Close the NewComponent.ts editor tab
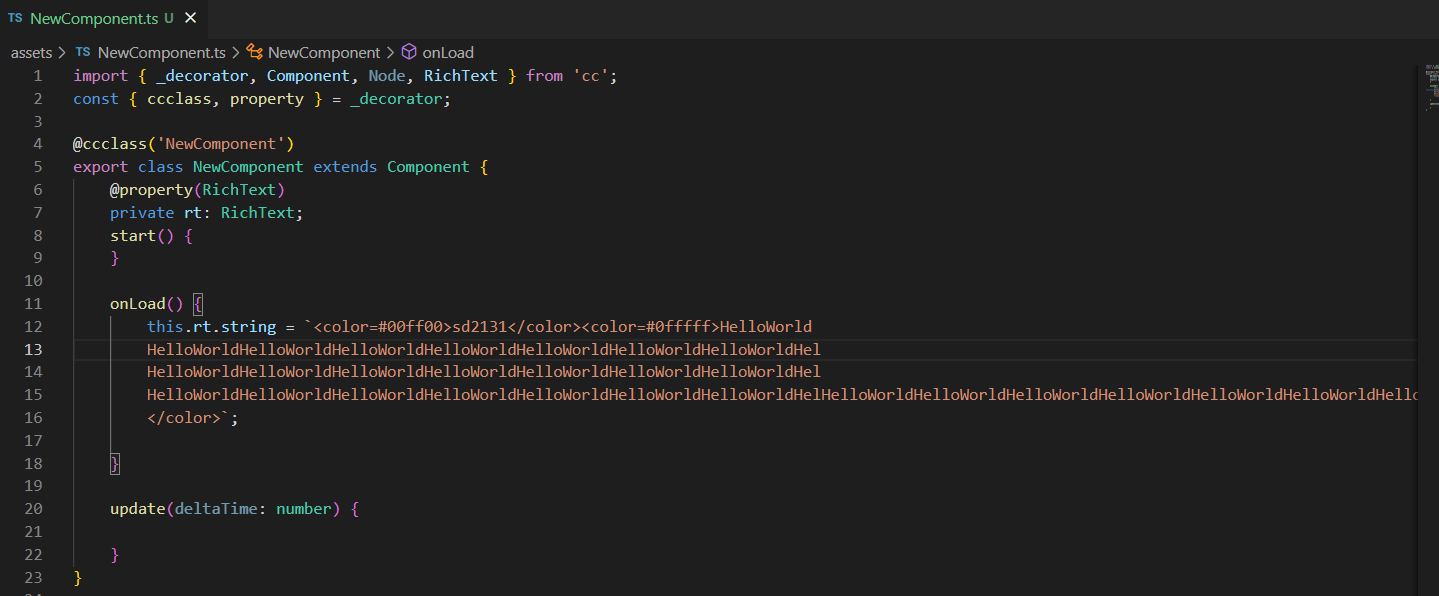The image size is (1439, 596). point(191,18)
